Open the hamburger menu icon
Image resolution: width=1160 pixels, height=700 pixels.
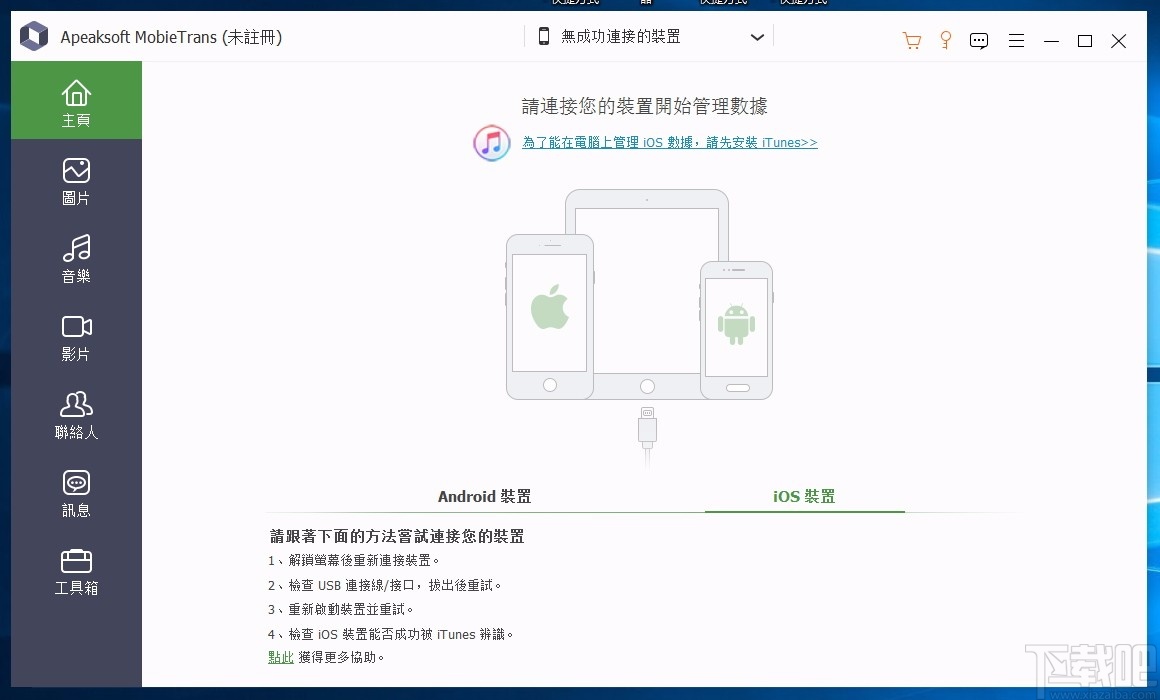coord(1016,41)
